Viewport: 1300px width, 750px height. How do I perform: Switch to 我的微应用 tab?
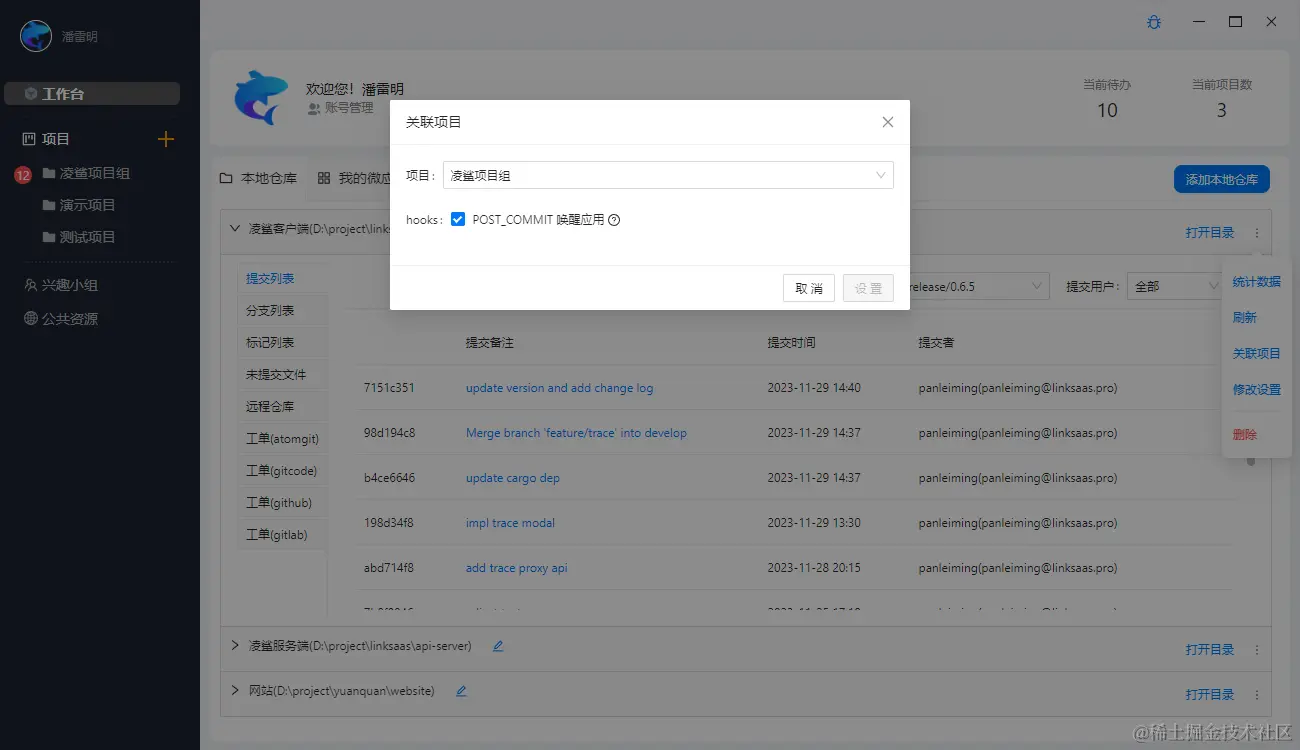(x=354, y=178)
